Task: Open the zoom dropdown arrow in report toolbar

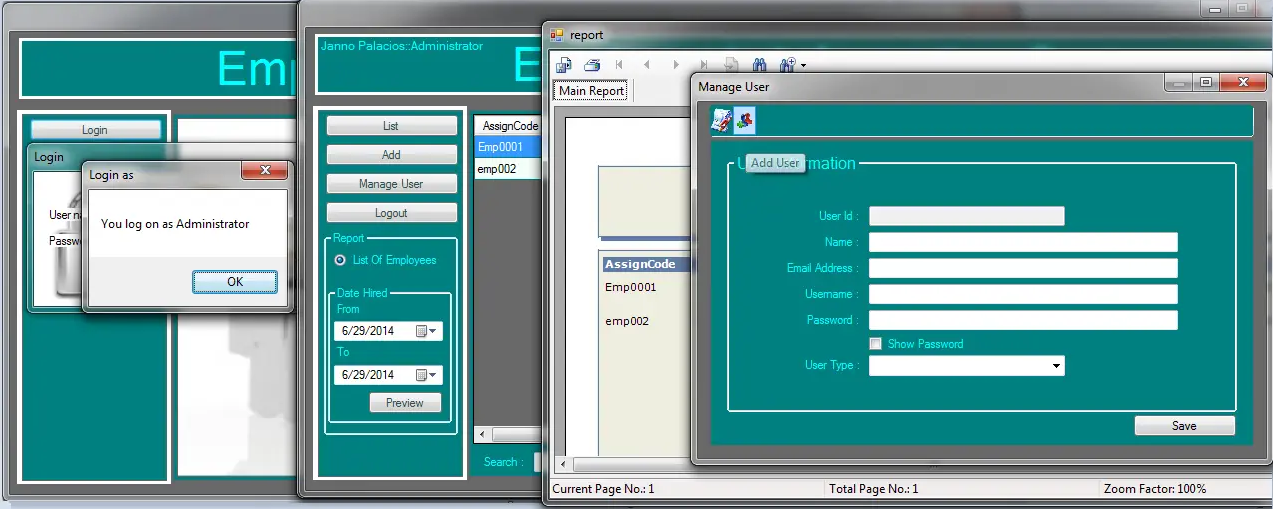Action: pyautogui.click(x=803, y=67)
